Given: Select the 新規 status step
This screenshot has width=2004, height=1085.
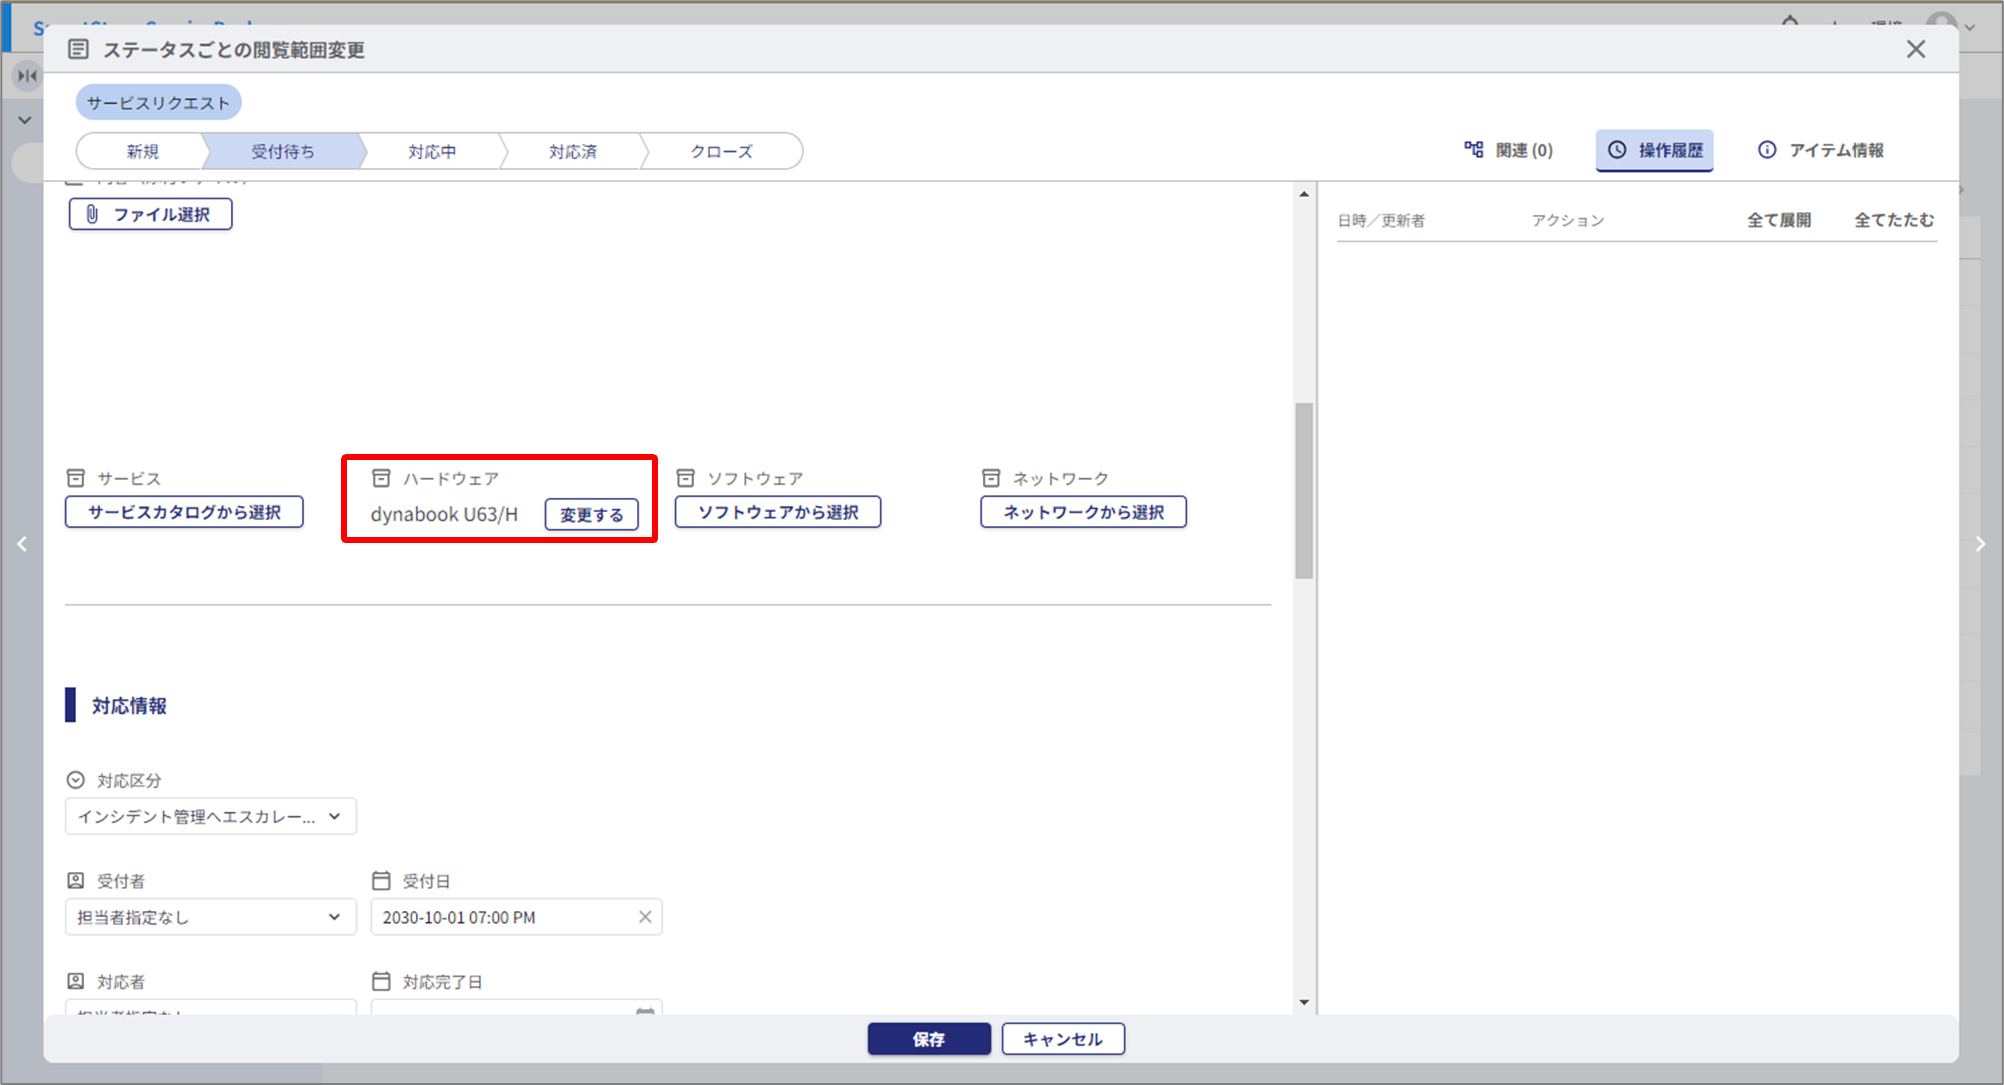Looking at the screenshot, I should click(142, 151).
